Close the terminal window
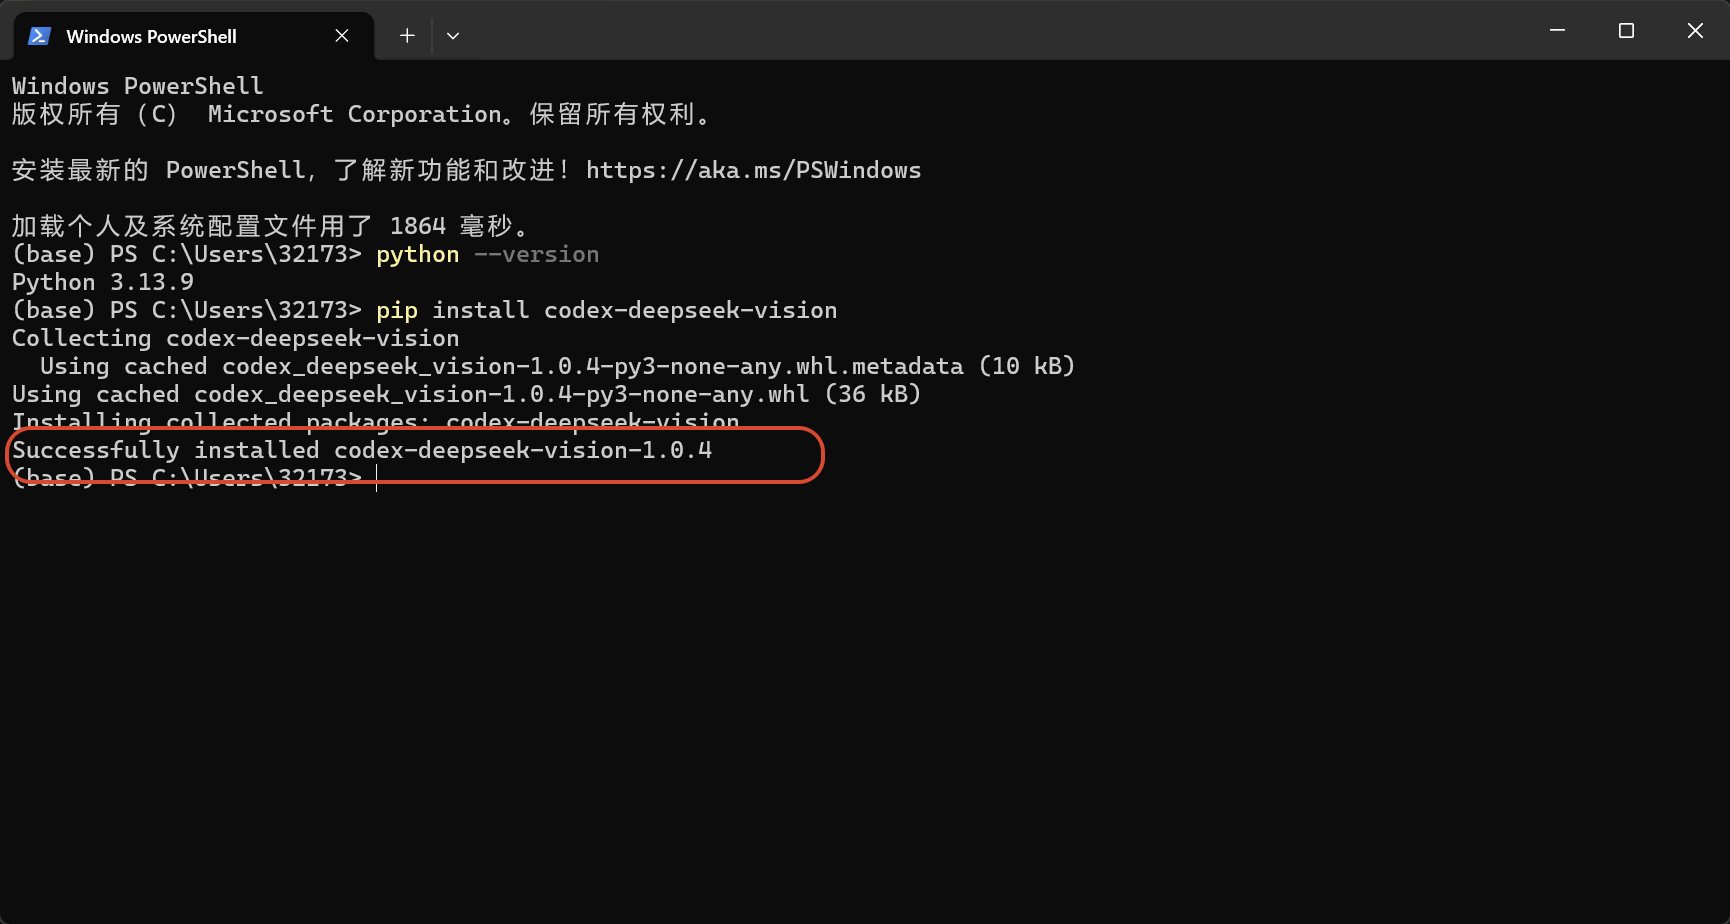This screenshot has width=1730, height=924. (1695, 31)
